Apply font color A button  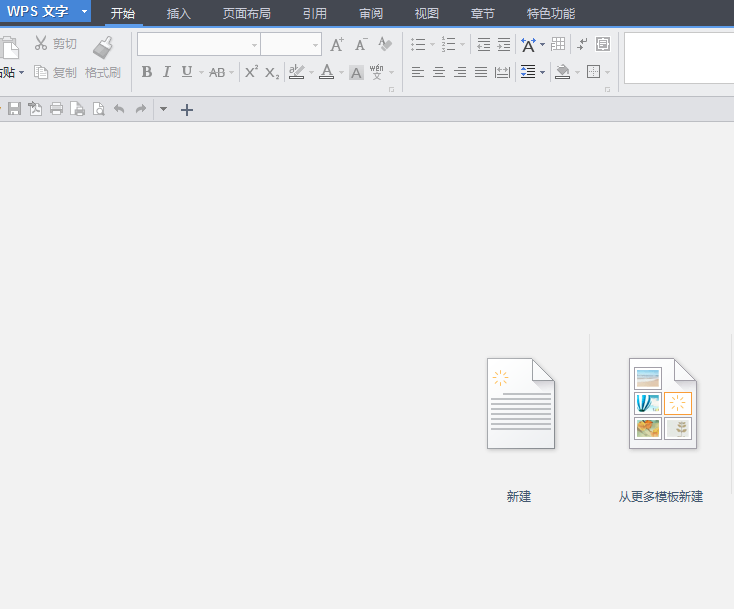(327, 72)
